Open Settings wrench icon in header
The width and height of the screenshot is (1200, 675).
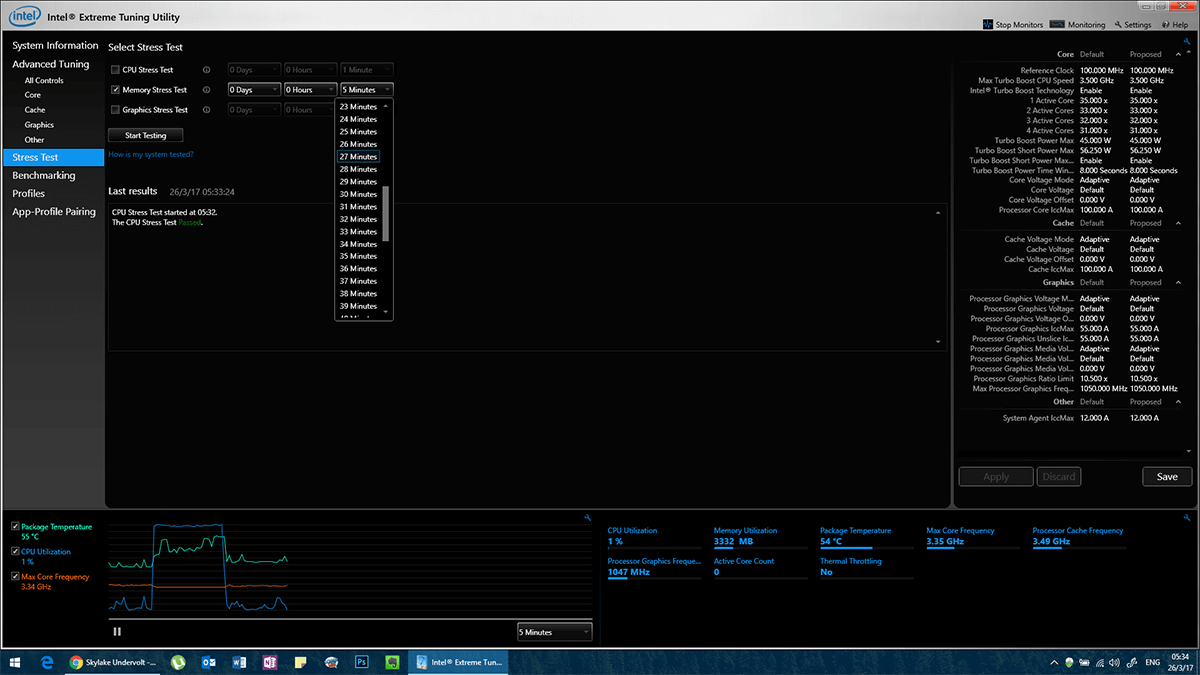pyautogui.click(x=1118, y=24)
